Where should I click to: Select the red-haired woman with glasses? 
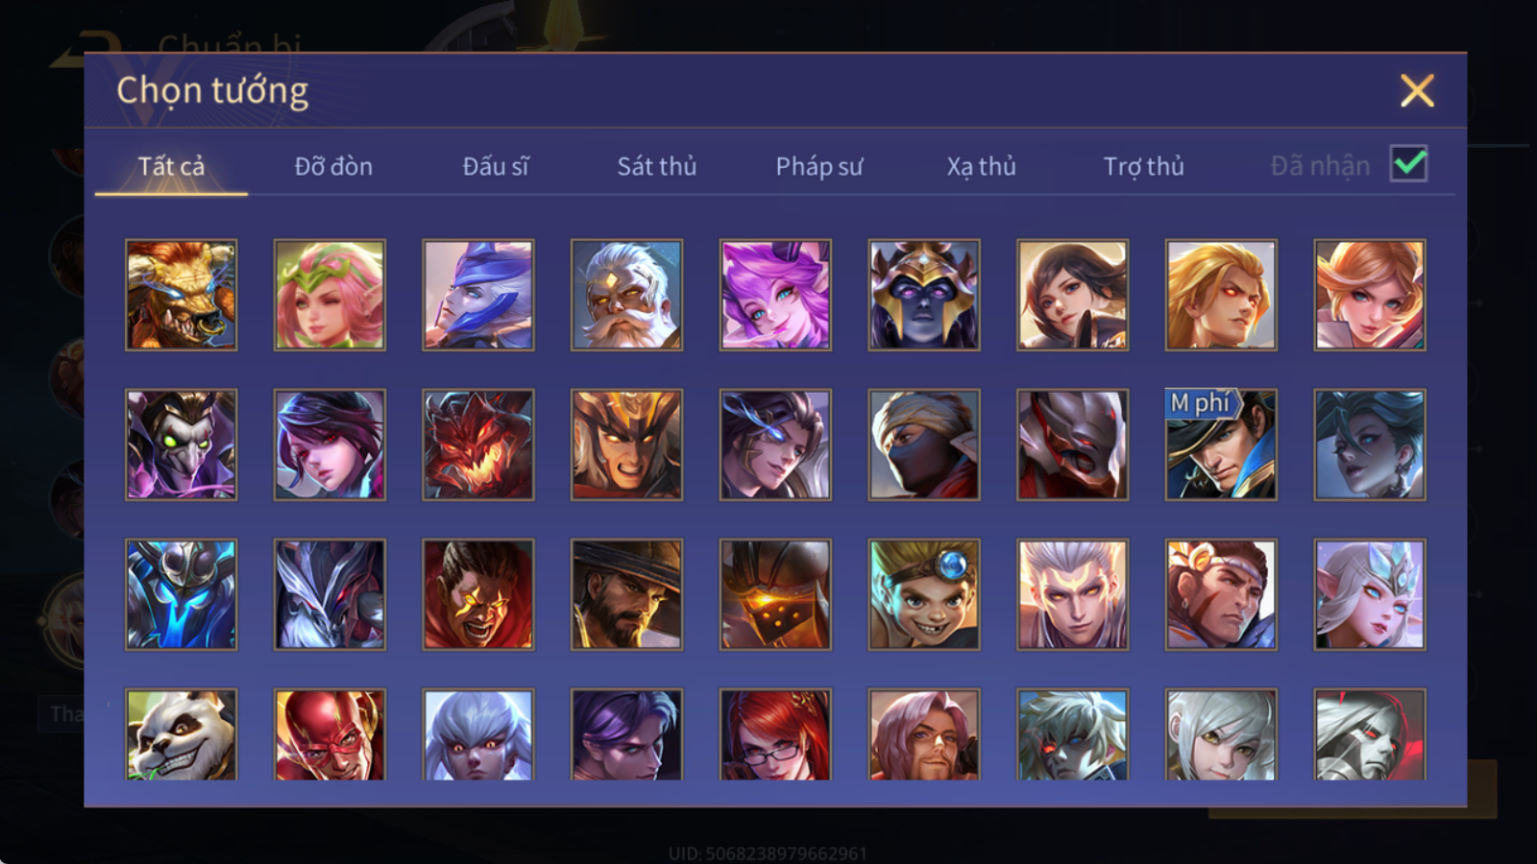coord(775,735)
